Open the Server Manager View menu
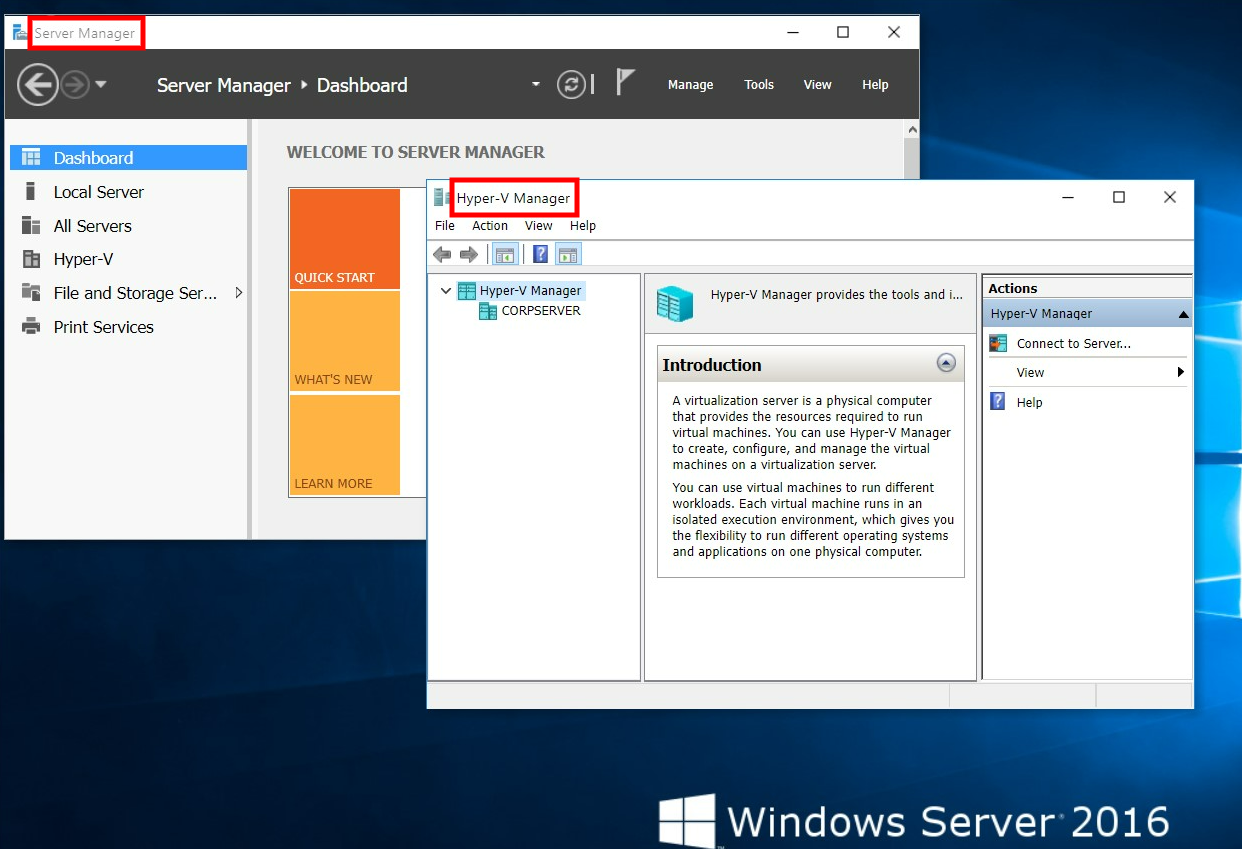This screenshot has height=849, width=1242. point(817,85)
